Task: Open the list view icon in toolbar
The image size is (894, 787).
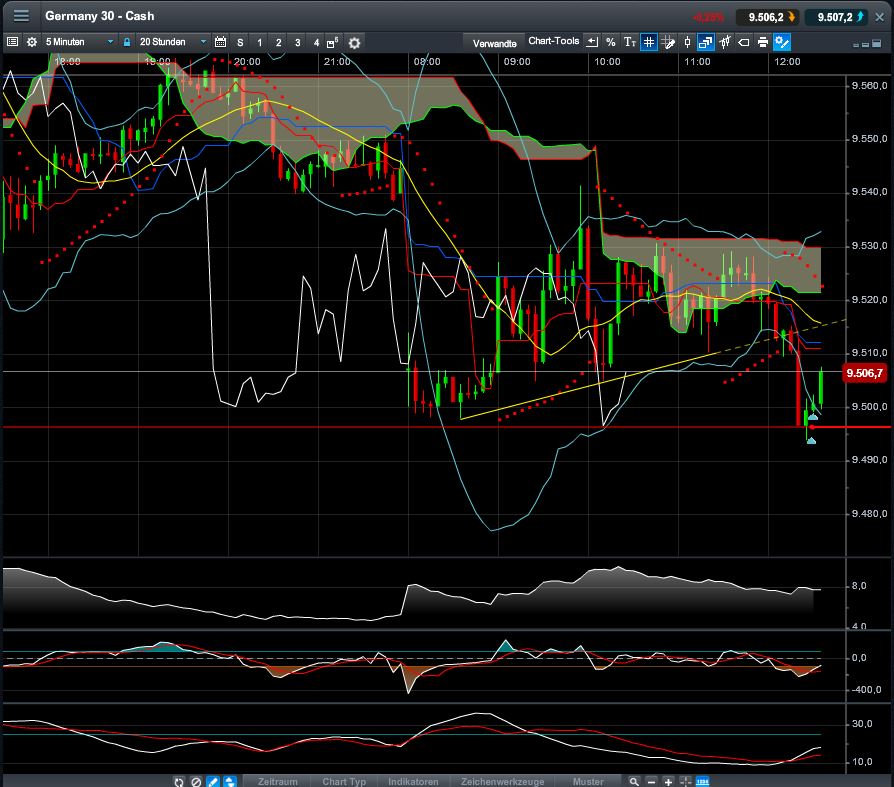Action: (12, 42)
